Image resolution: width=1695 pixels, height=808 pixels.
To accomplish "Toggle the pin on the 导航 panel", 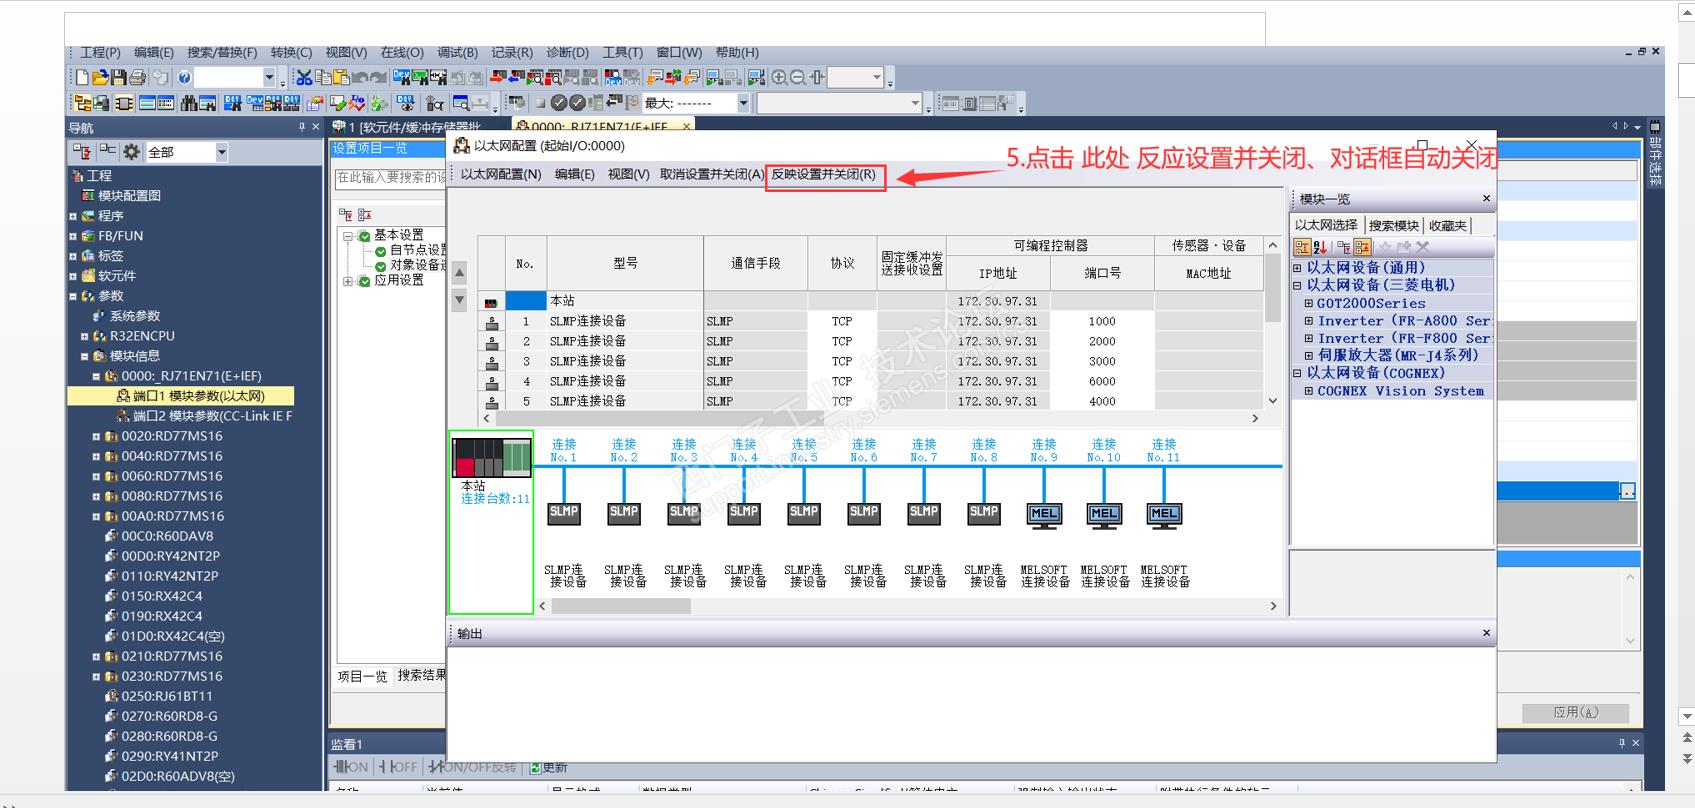I will pyautogui.click(x=302, y=127).
